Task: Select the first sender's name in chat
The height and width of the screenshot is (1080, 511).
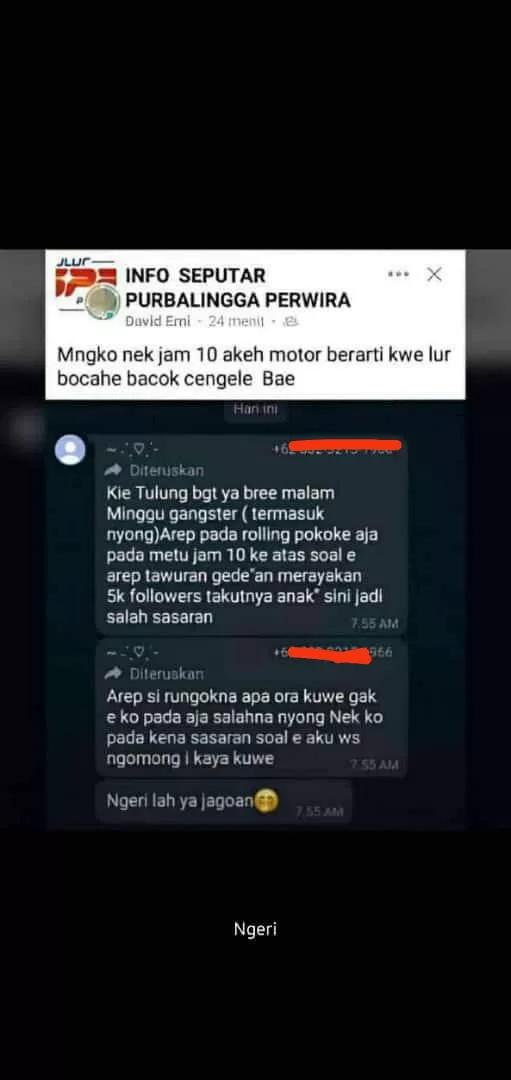Action: [132, 449]
